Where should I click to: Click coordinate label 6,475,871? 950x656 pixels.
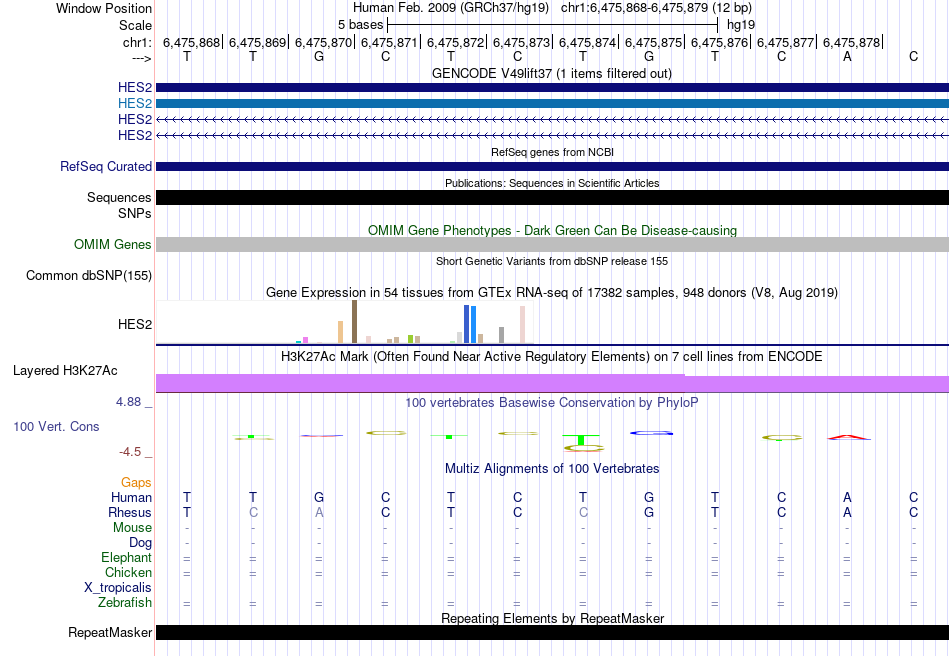click(390, 42)
